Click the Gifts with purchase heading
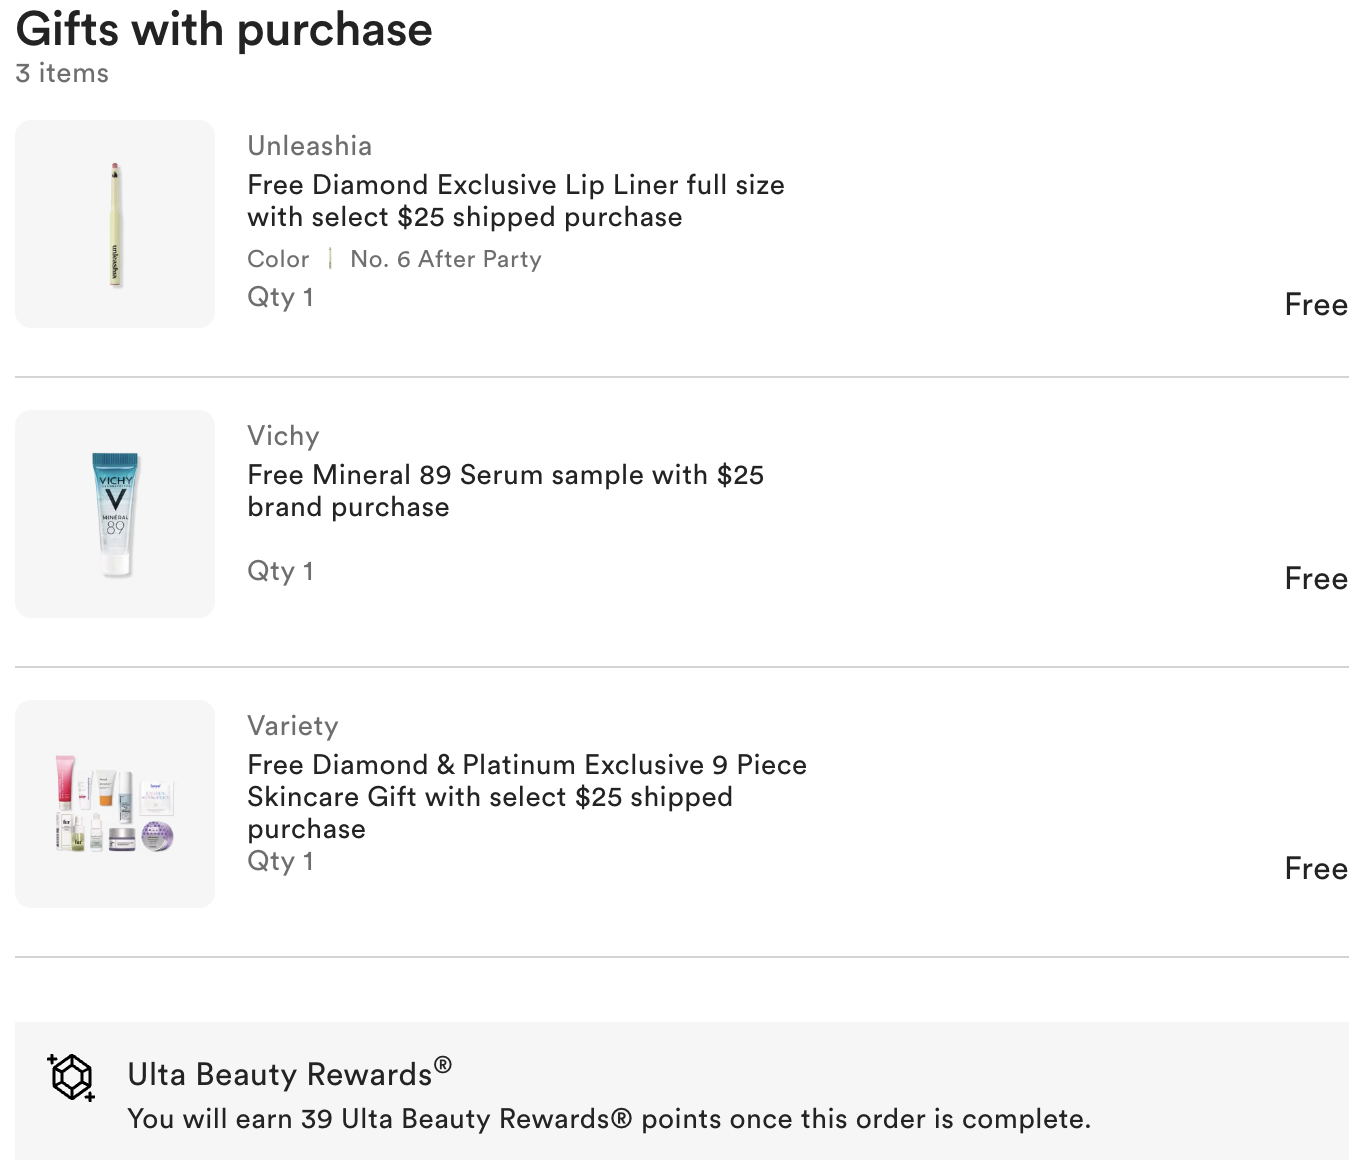 click(224, 30)
